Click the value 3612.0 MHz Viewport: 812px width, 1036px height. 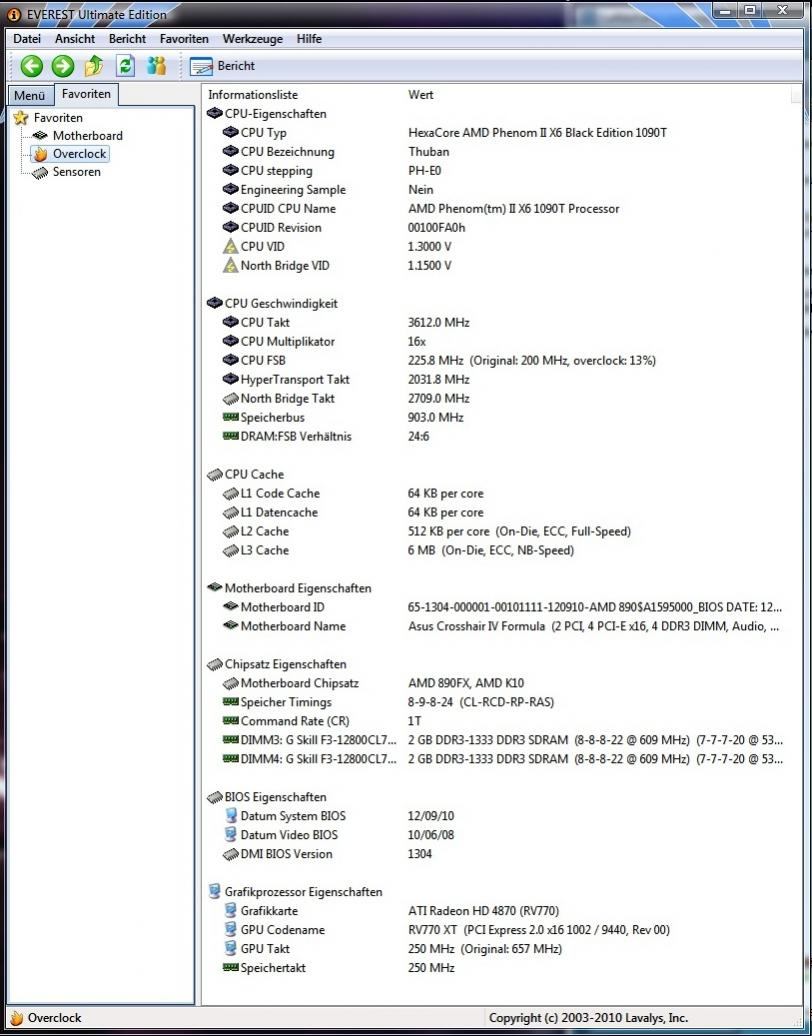439,322
